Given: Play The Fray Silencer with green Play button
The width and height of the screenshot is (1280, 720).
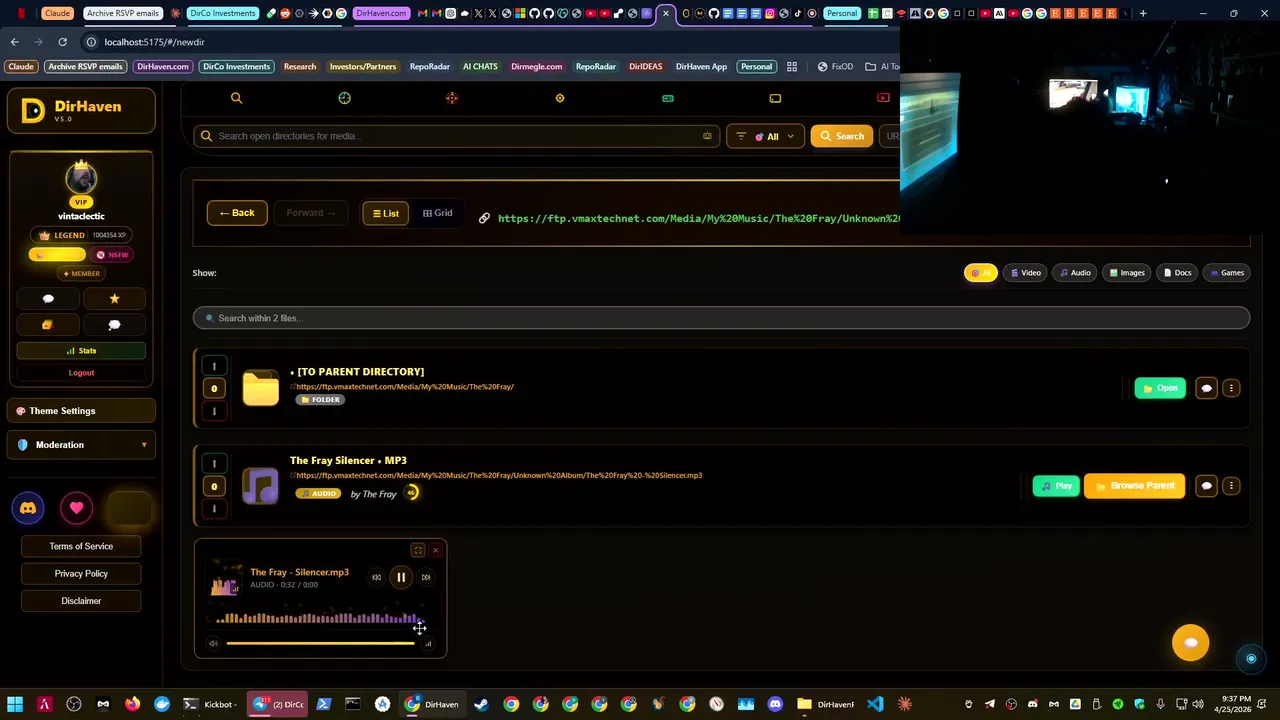Looking at the screenshot, I should pyautogui.click(x=1056, y=486).
